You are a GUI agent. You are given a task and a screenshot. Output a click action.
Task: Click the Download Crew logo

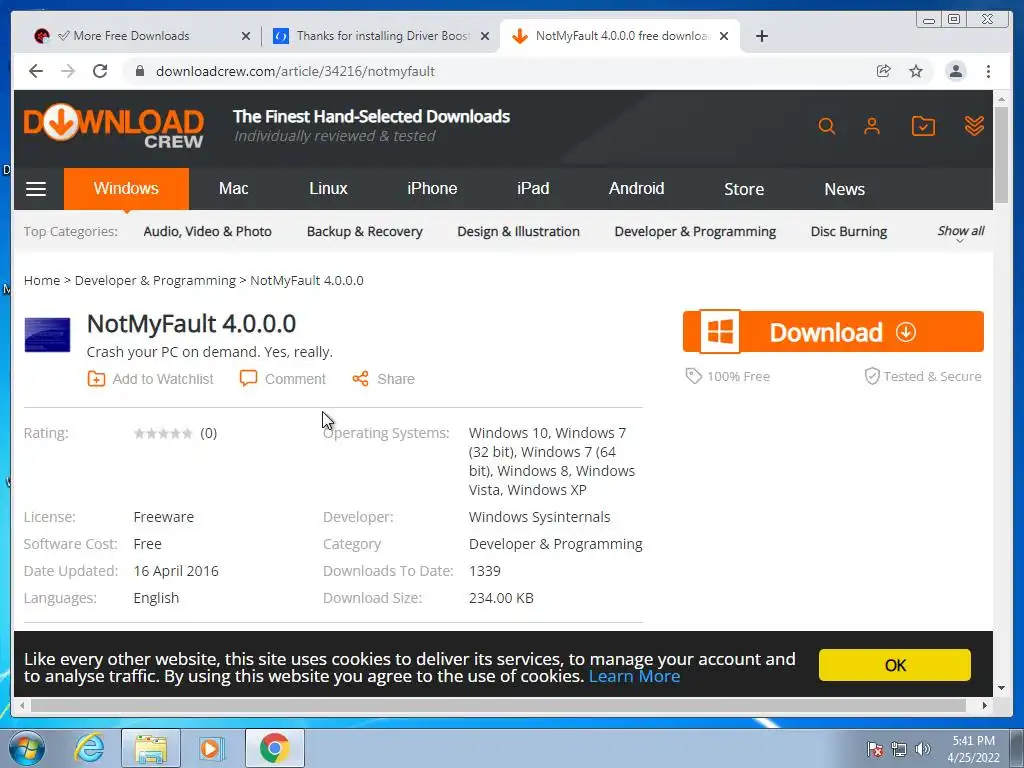[114, 125]
